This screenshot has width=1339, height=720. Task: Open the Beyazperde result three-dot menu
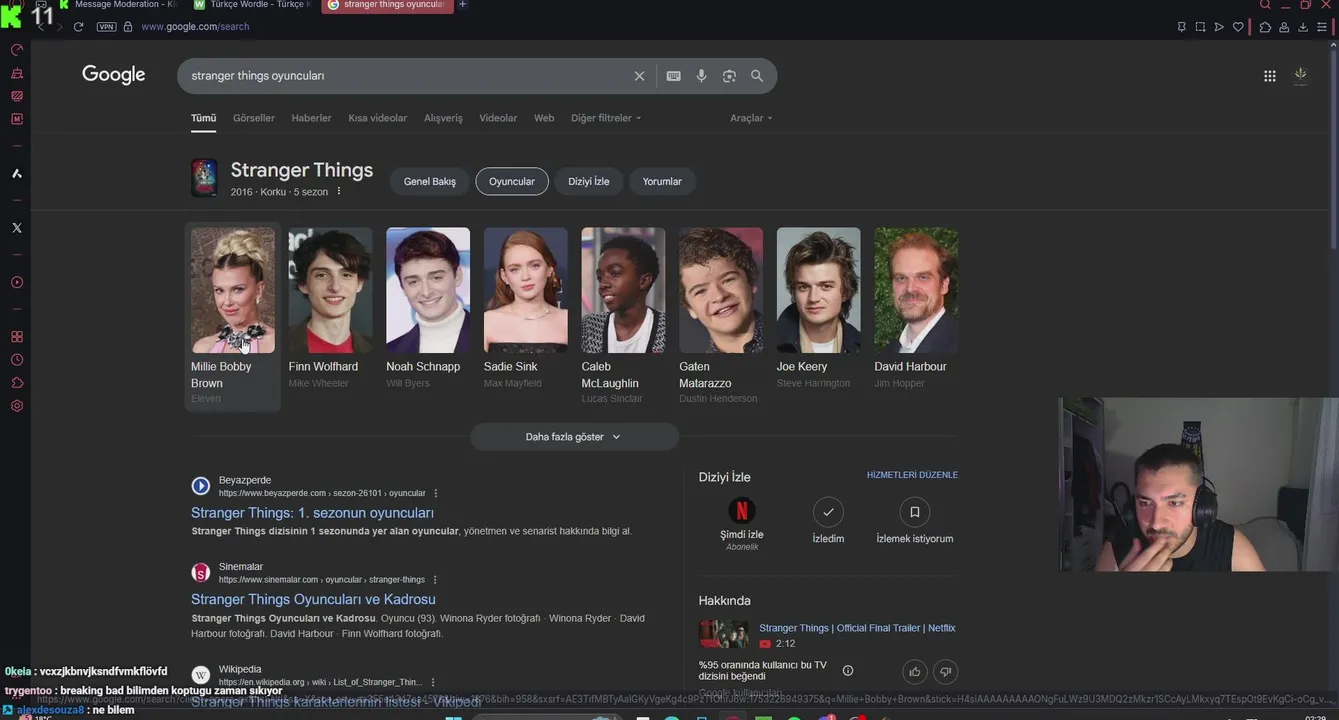pos(436,493)
